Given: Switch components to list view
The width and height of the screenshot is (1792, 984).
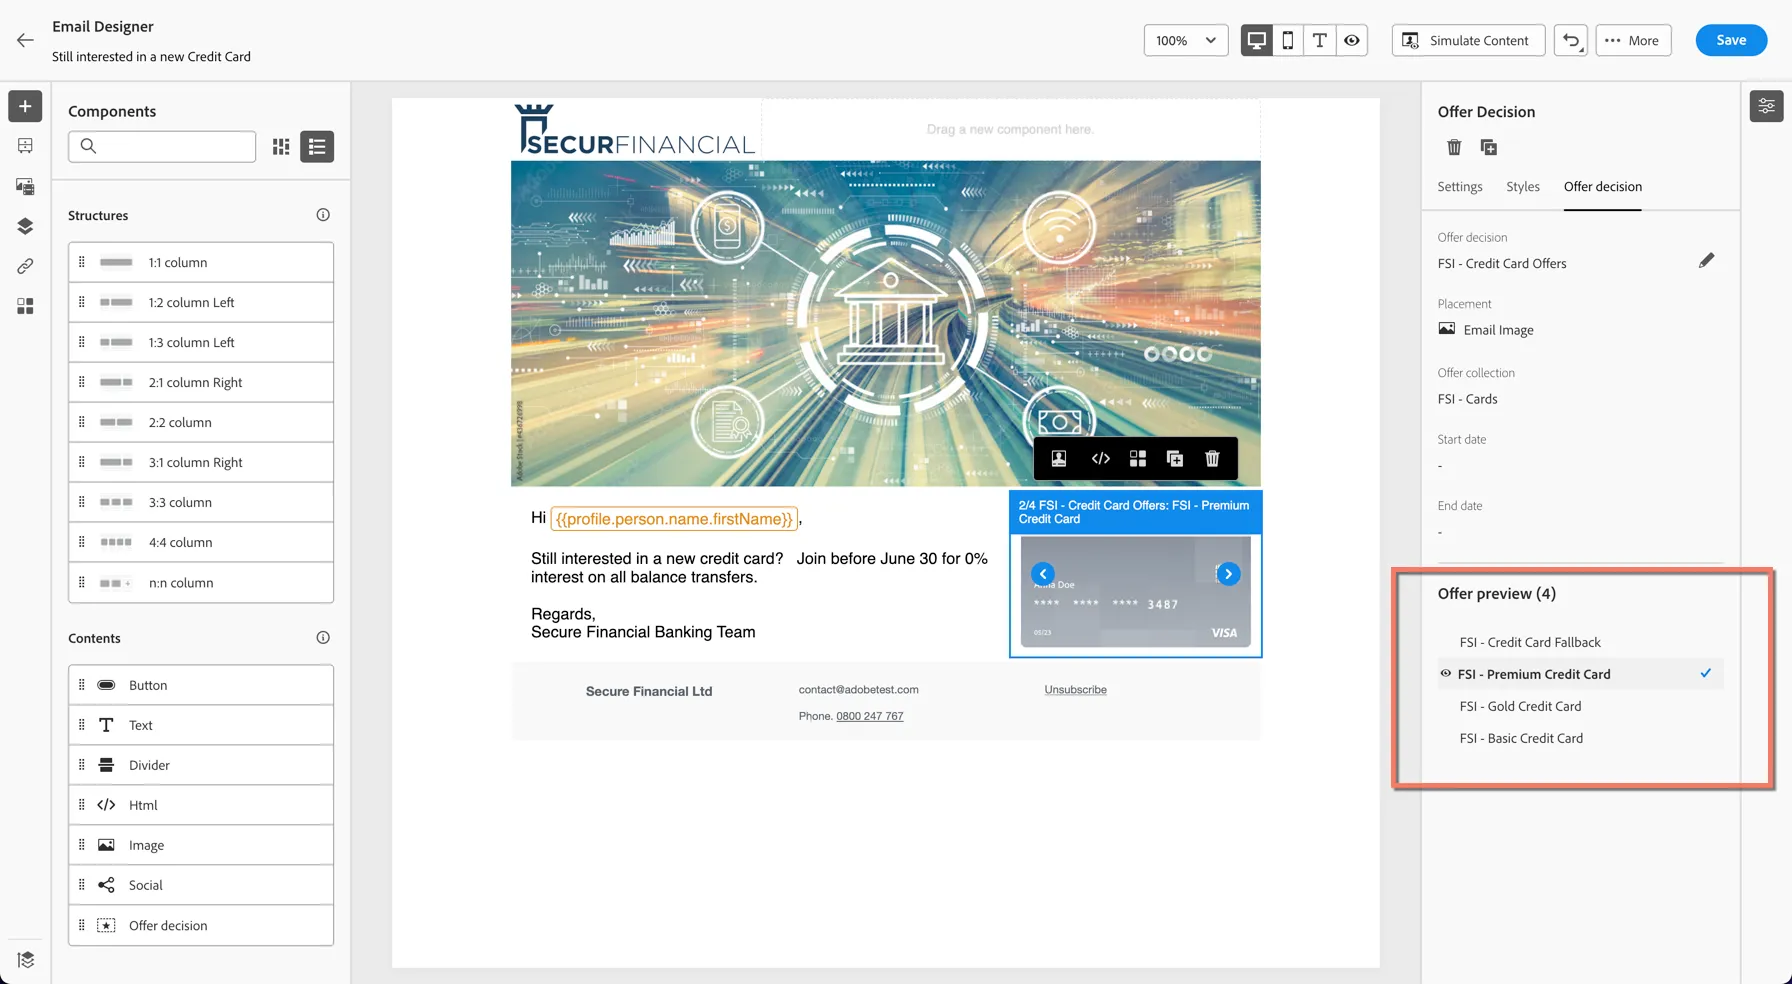Looking at the screenshot, I should [x=317, y=147].
